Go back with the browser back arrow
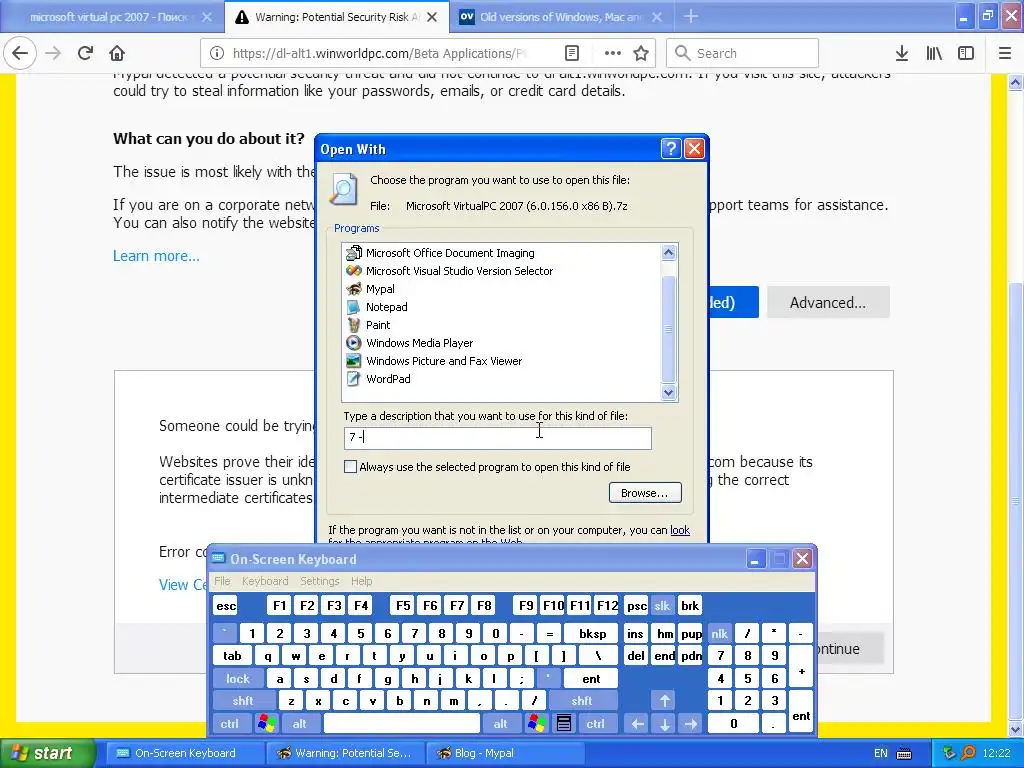This screenshot has width=1024, height=768. click(20, 54)
